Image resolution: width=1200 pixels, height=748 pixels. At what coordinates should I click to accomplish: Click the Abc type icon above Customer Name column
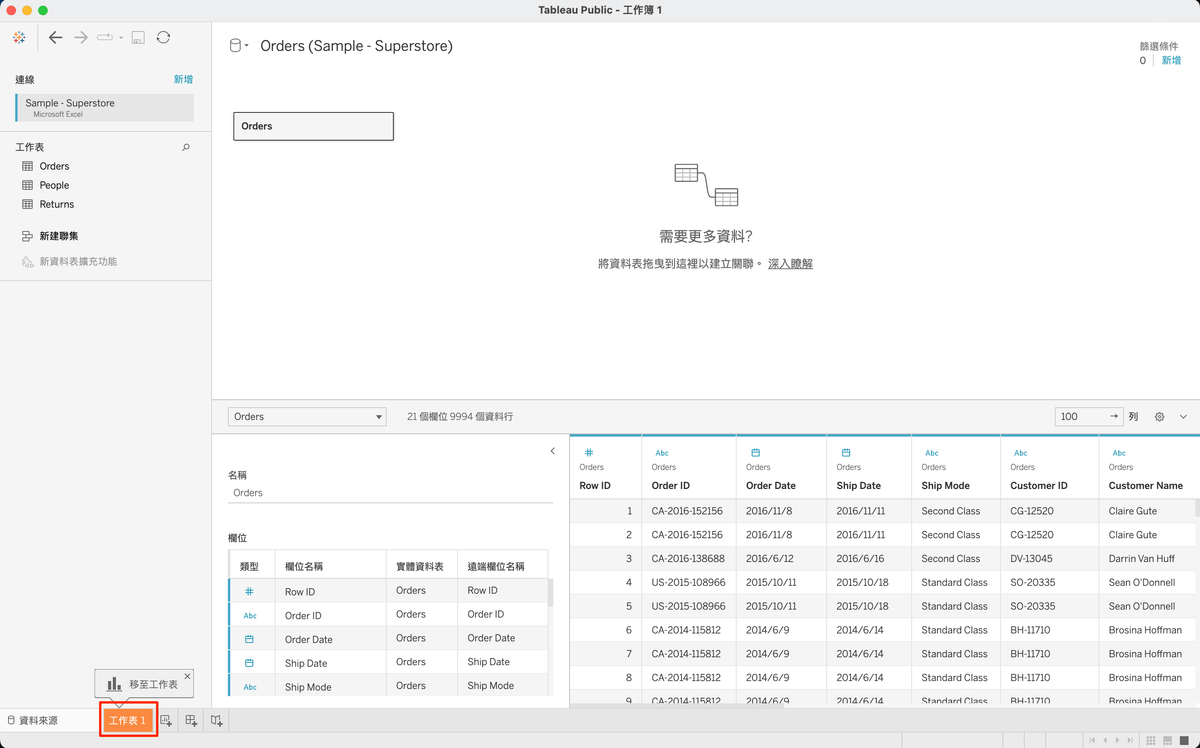(x=1119, y=453)
